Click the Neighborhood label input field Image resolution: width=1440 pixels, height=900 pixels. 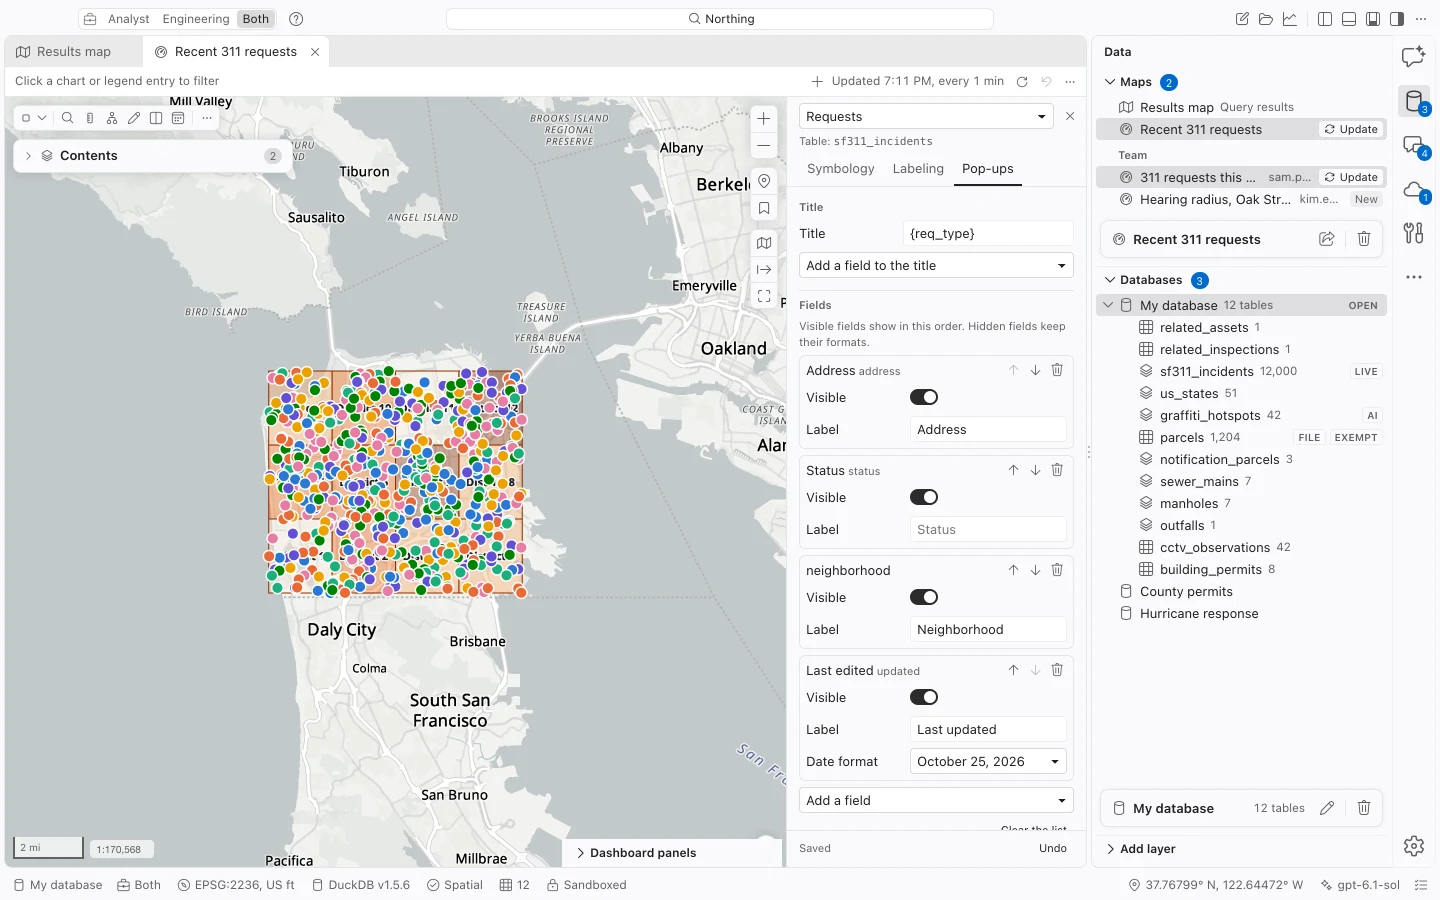(x=988, y=630)
